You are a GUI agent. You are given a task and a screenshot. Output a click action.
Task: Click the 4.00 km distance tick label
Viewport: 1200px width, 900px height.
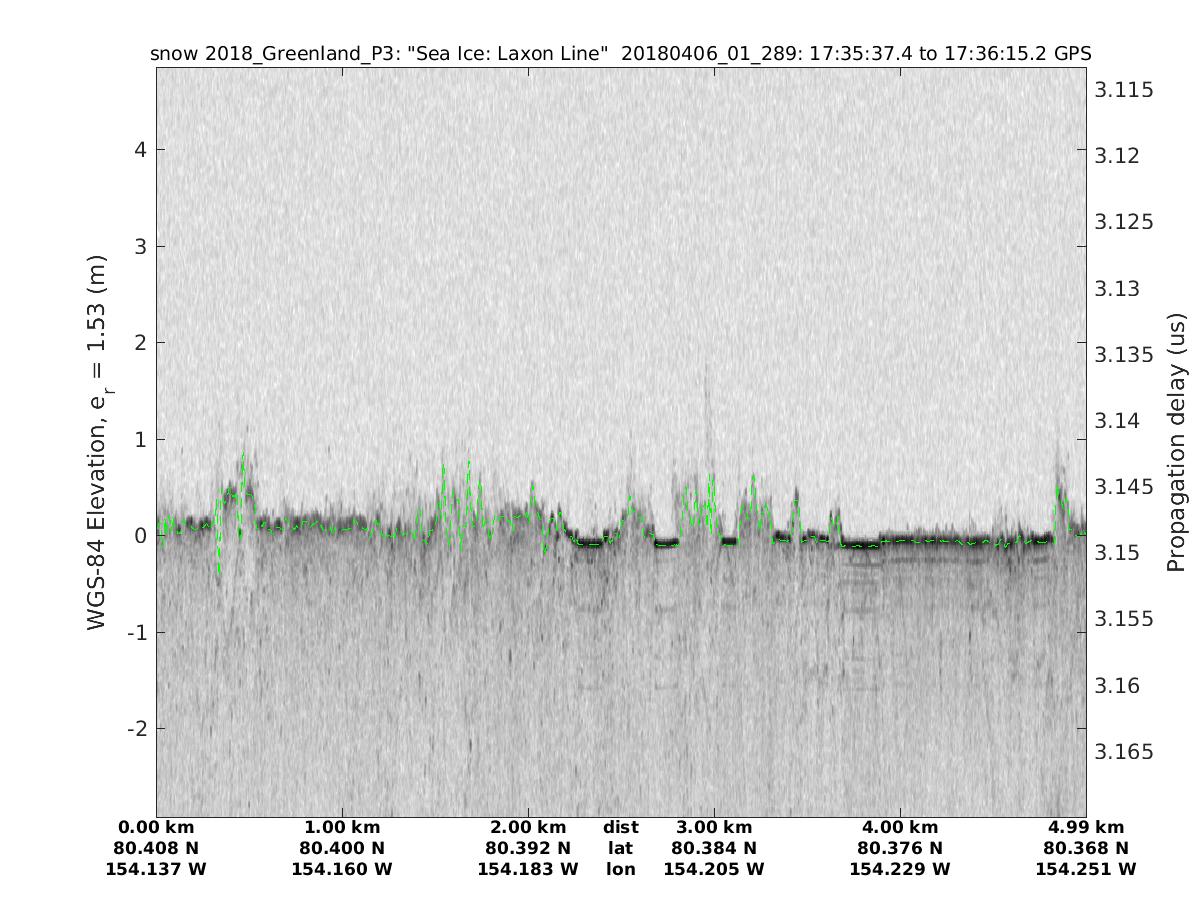click(900, 827)
